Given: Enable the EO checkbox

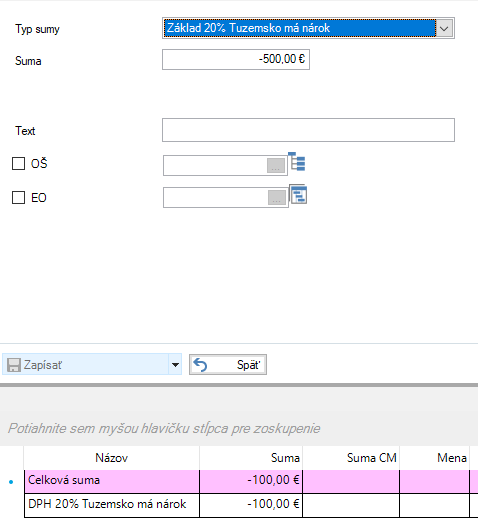Looking at the screenshot, I should tap(19, 197).
